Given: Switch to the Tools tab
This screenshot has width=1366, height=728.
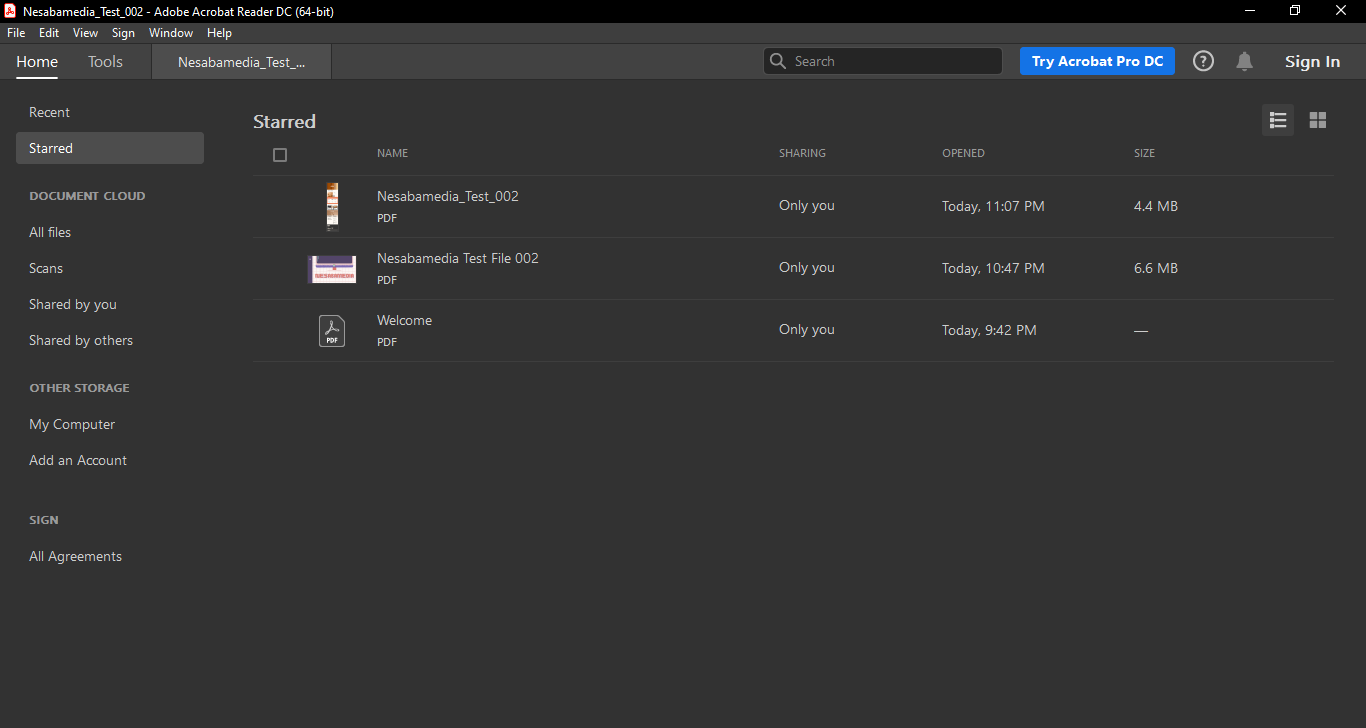Looking at the screenshot, I should 105,62.
